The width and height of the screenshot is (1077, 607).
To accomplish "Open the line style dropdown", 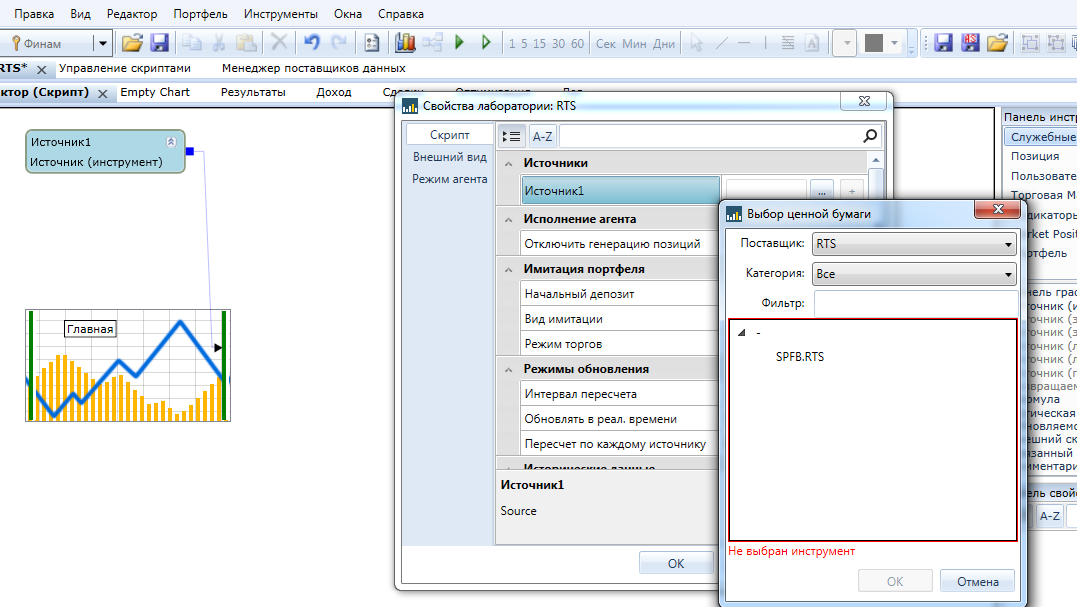I will (846, 43).
